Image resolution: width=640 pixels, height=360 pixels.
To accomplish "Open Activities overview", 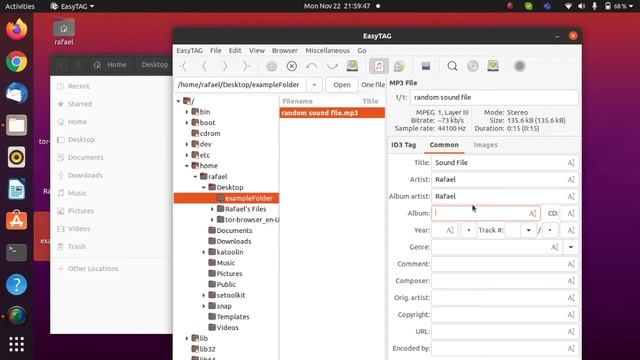I will coord(20,6).
